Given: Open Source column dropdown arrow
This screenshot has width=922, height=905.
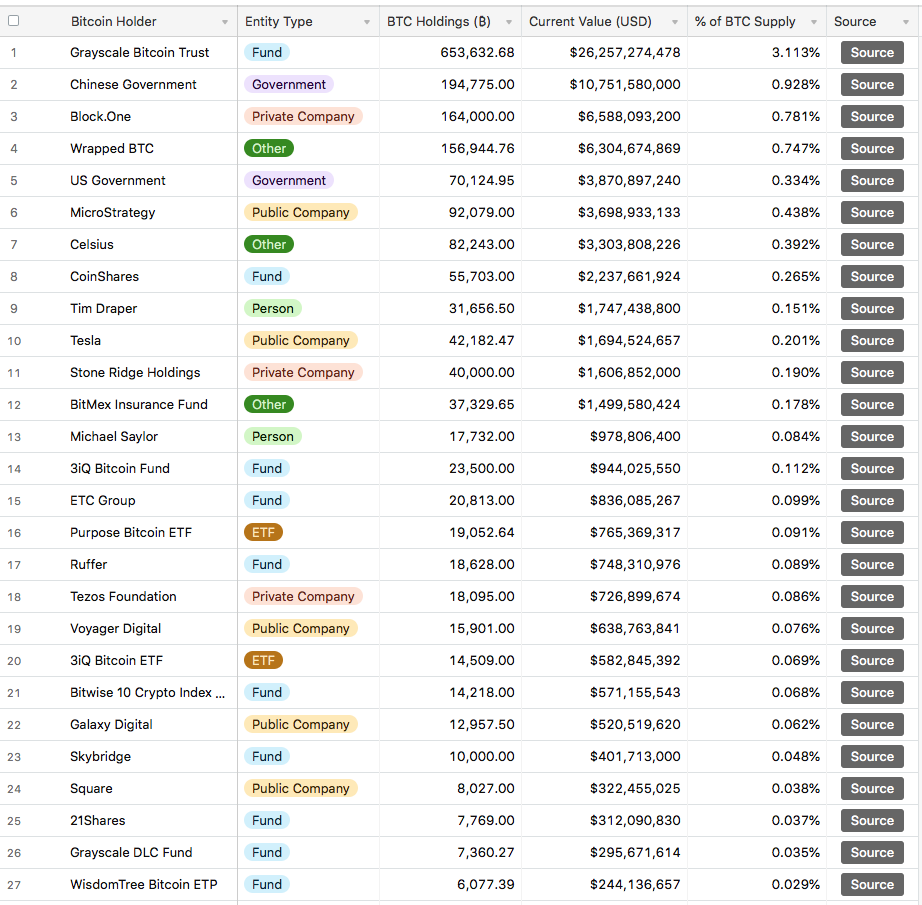Looking at the screenshot, I should coord(906,22).
